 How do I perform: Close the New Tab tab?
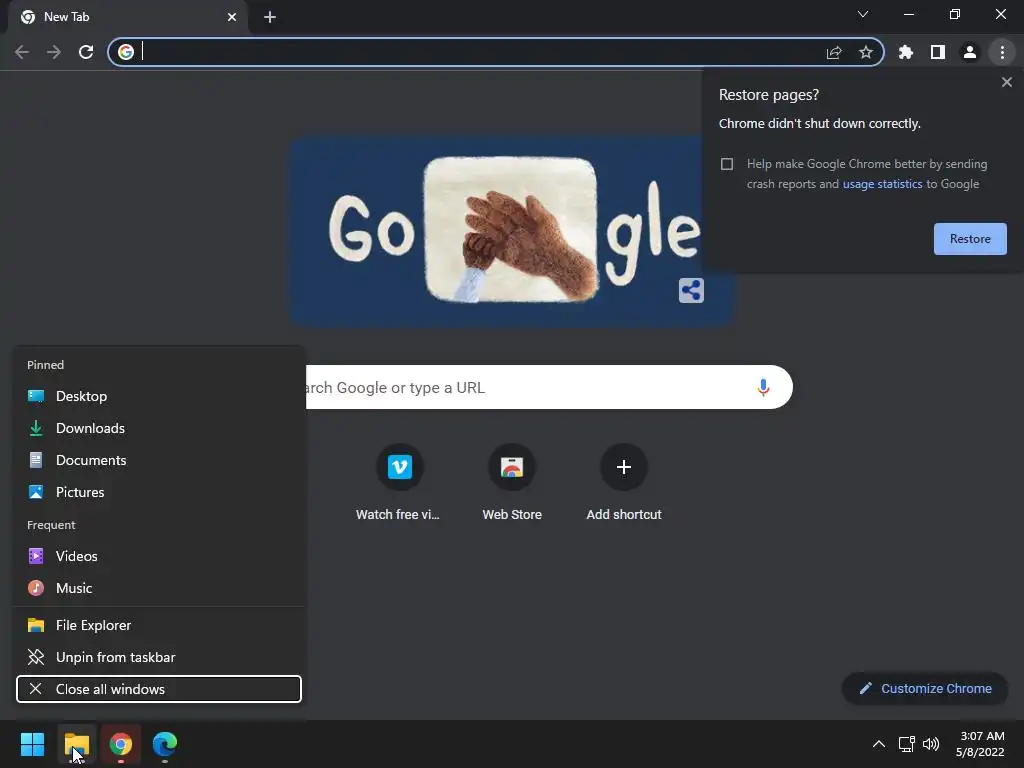232,17
